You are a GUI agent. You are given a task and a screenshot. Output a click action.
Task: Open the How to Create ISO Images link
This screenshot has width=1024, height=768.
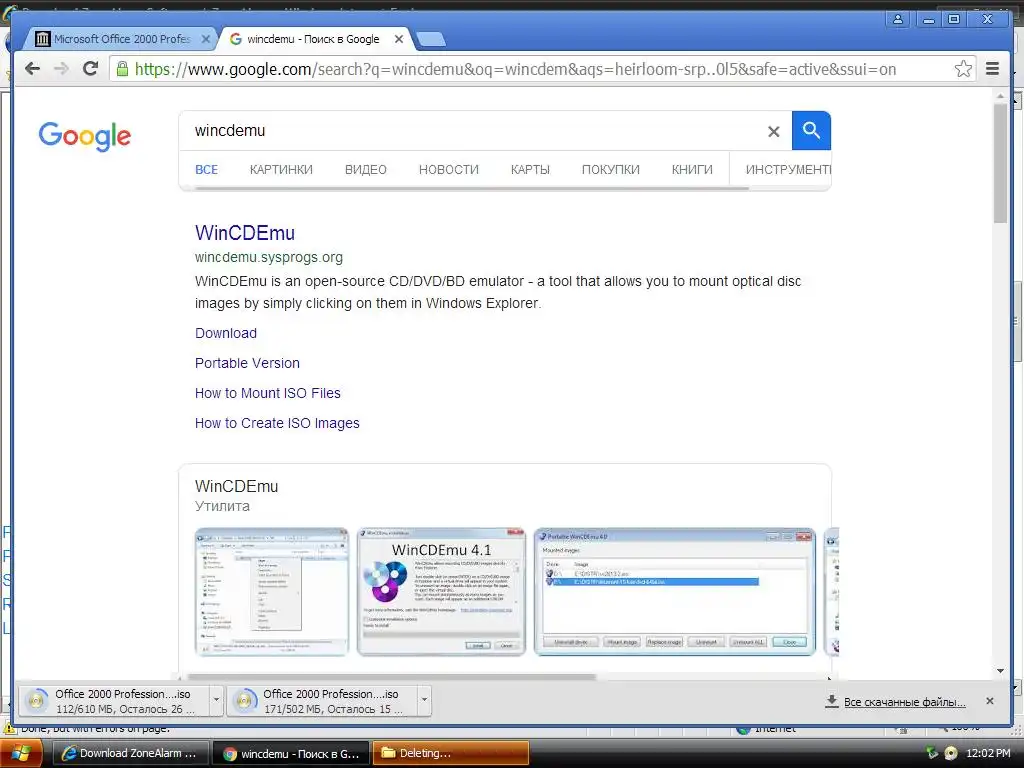click(x=277, y=423)
